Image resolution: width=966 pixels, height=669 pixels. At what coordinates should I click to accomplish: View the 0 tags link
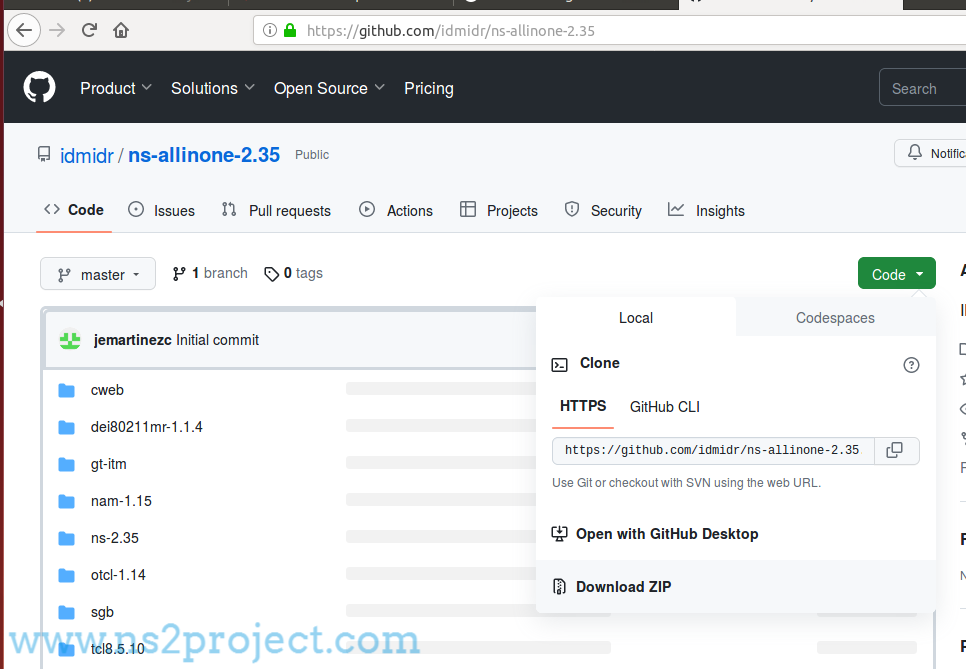[x=293, y=273]
